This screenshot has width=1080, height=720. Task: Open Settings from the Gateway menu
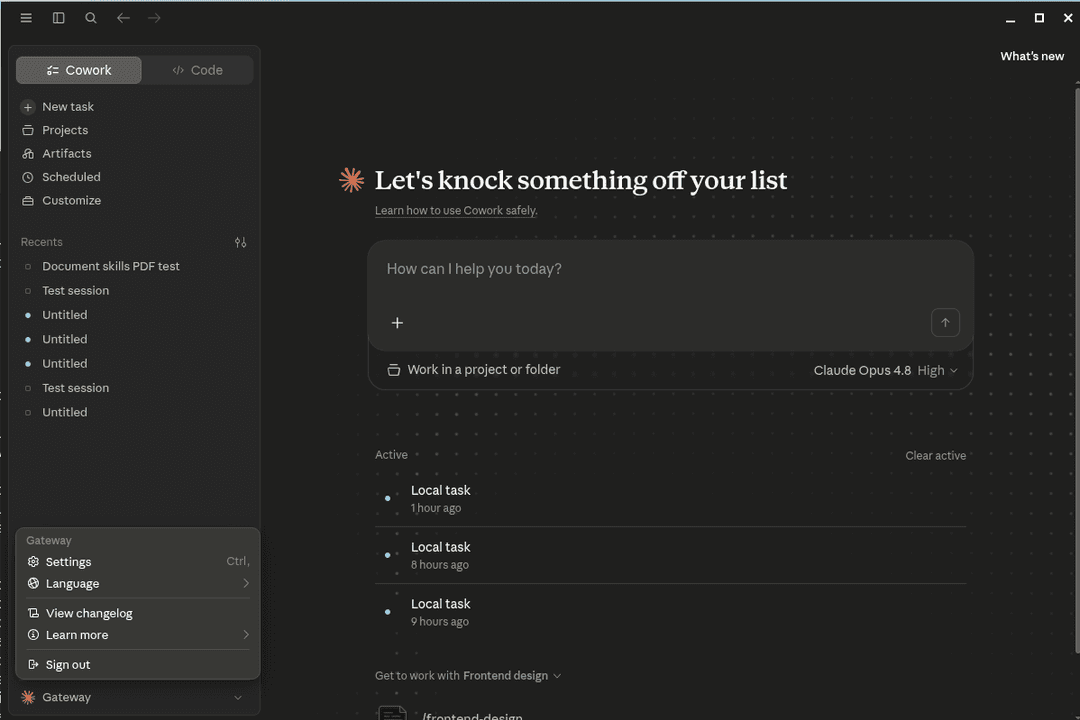138,562
